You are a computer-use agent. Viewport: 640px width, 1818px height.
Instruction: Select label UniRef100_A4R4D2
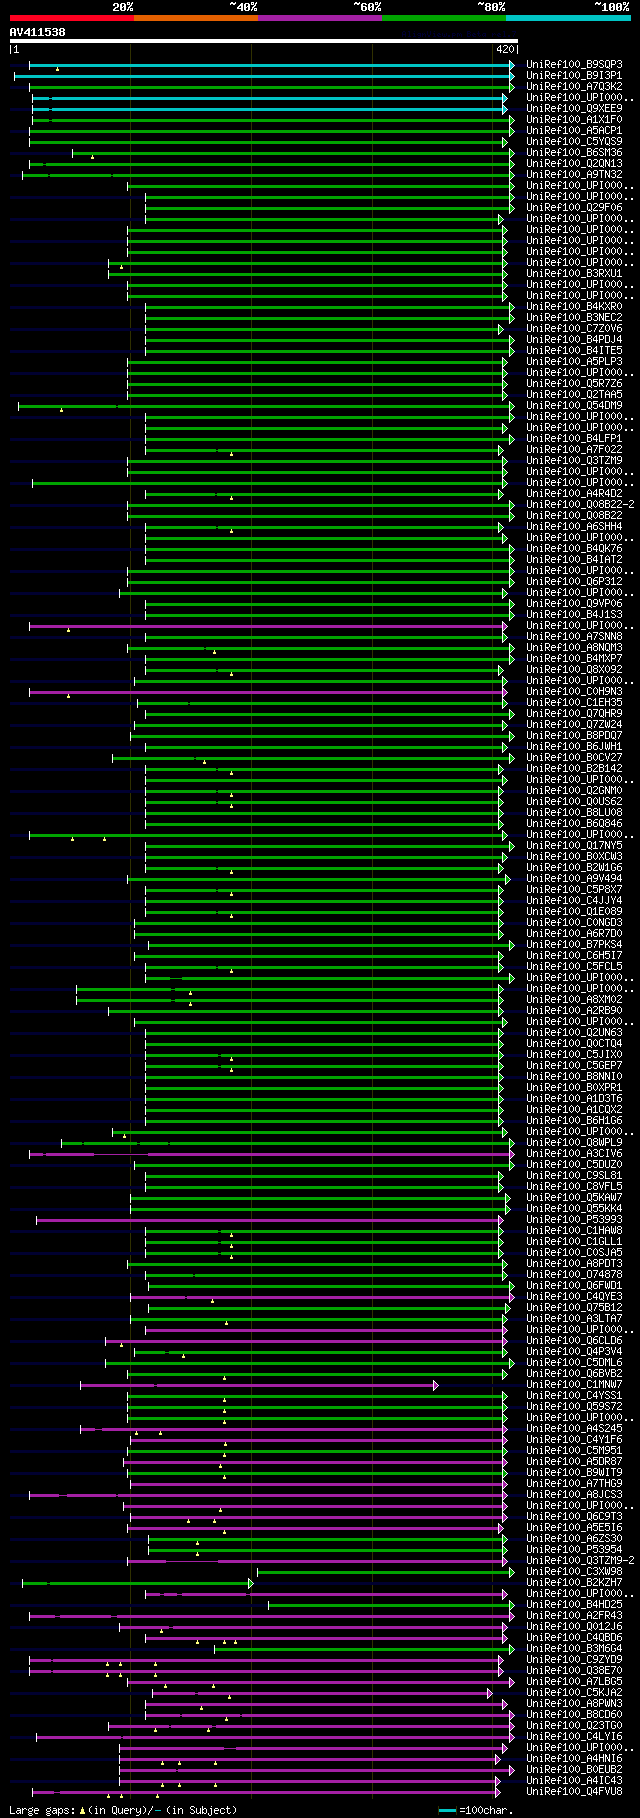click(x=574, y=493)
